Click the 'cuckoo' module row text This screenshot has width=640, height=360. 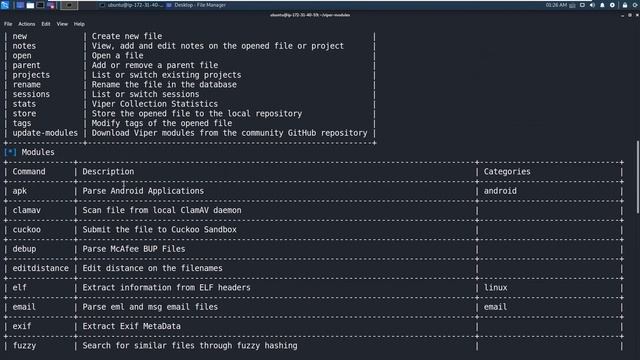pos(27,229)
